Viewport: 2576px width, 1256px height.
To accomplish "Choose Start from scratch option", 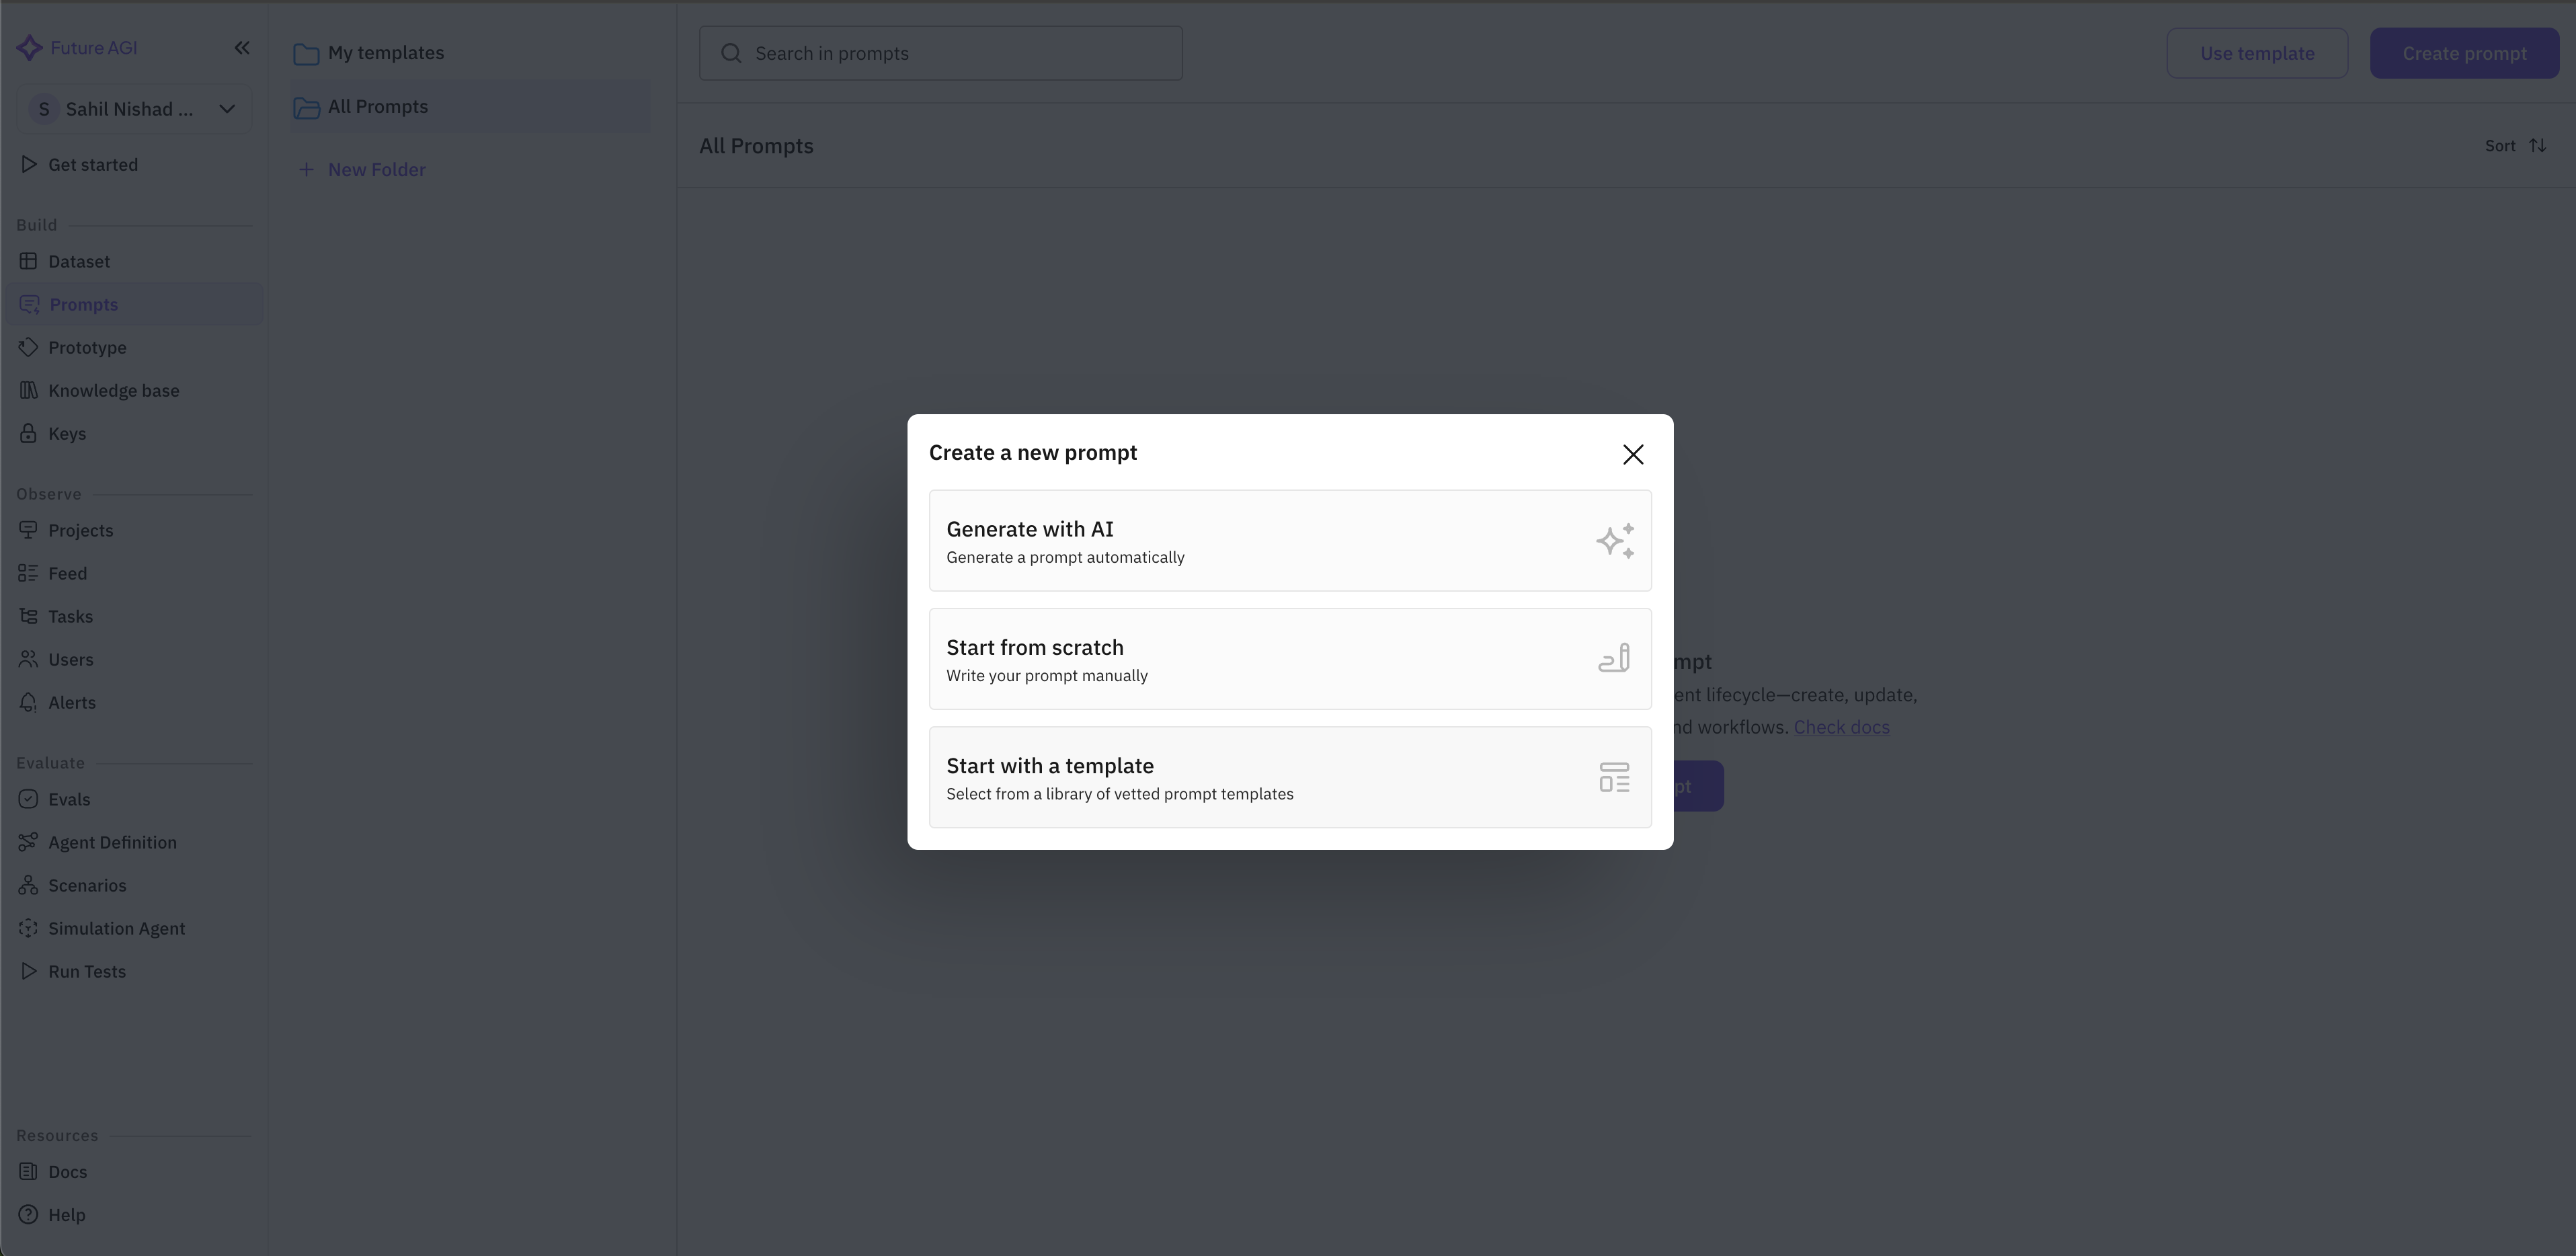I will [1290, 659].
